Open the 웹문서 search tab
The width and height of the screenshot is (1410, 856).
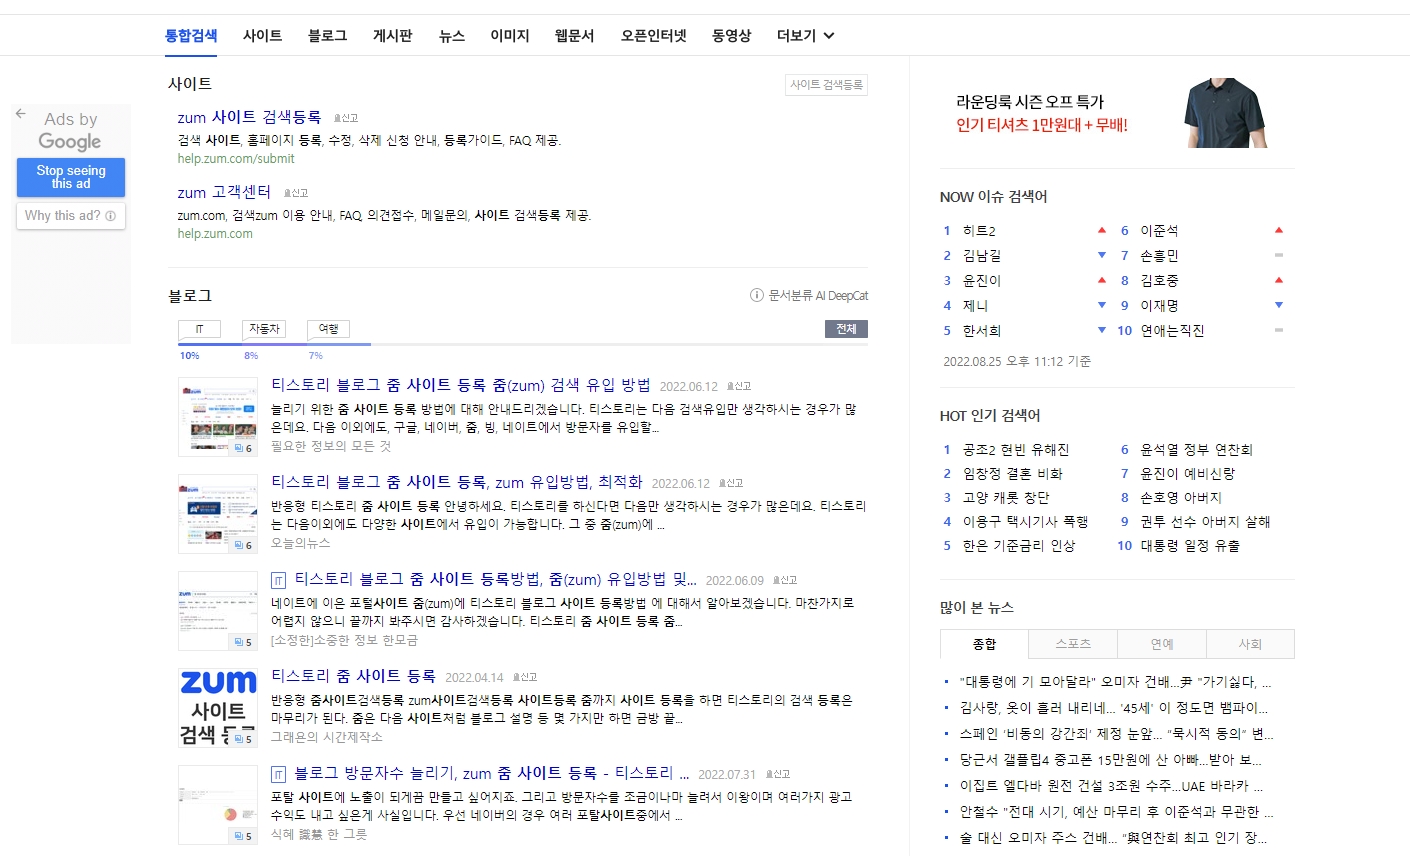[575, 36]
